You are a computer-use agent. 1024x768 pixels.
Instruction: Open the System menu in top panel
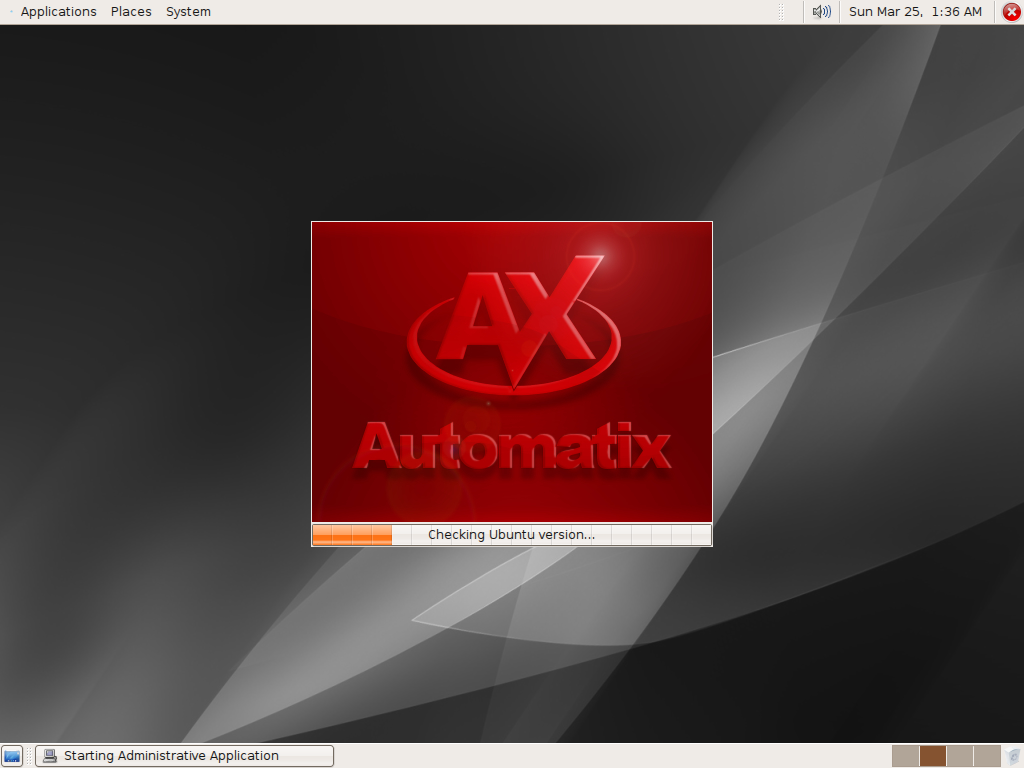coord(188,12)
